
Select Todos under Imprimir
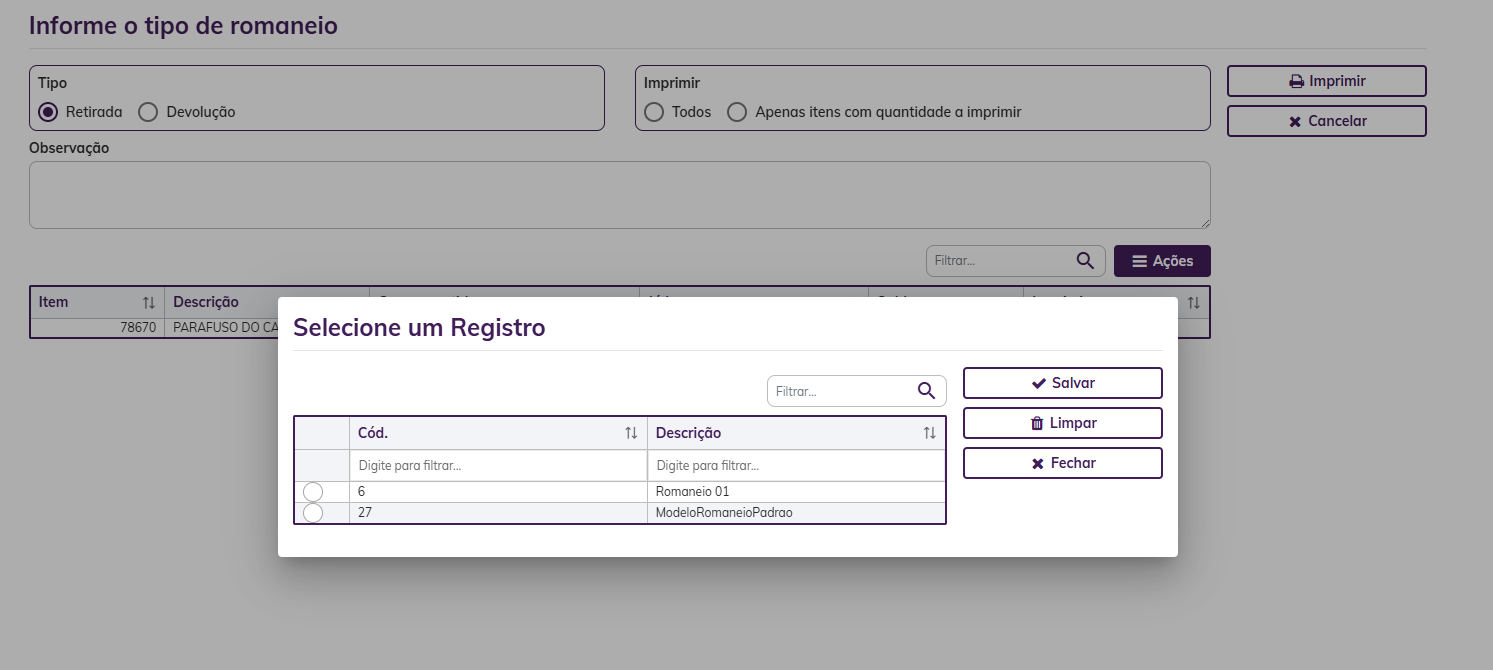(x=654, y=112)
